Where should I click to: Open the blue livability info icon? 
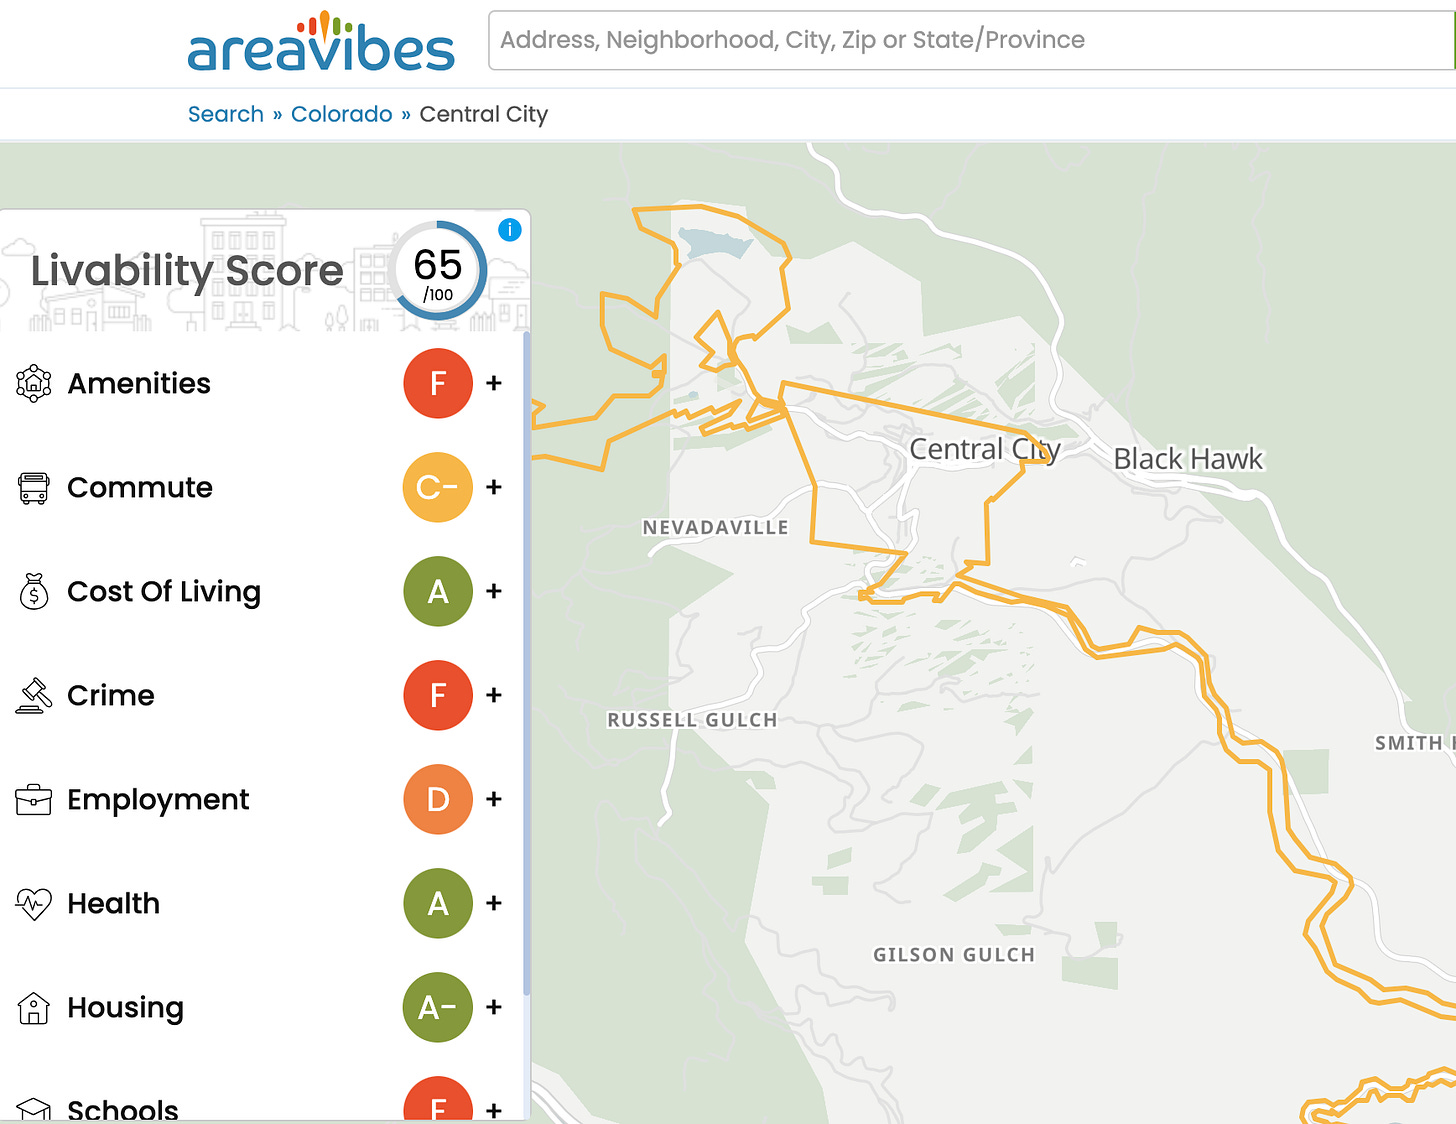(x=510, y=230)
